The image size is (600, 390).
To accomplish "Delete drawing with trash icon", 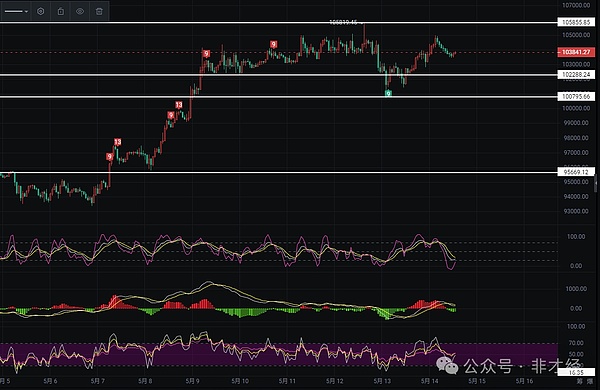I will click(x=99, y=11).
